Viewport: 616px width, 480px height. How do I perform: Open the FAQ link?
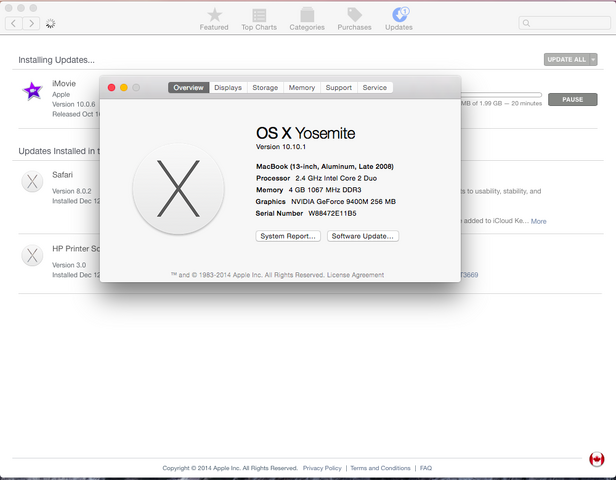[x=426, y=468]
